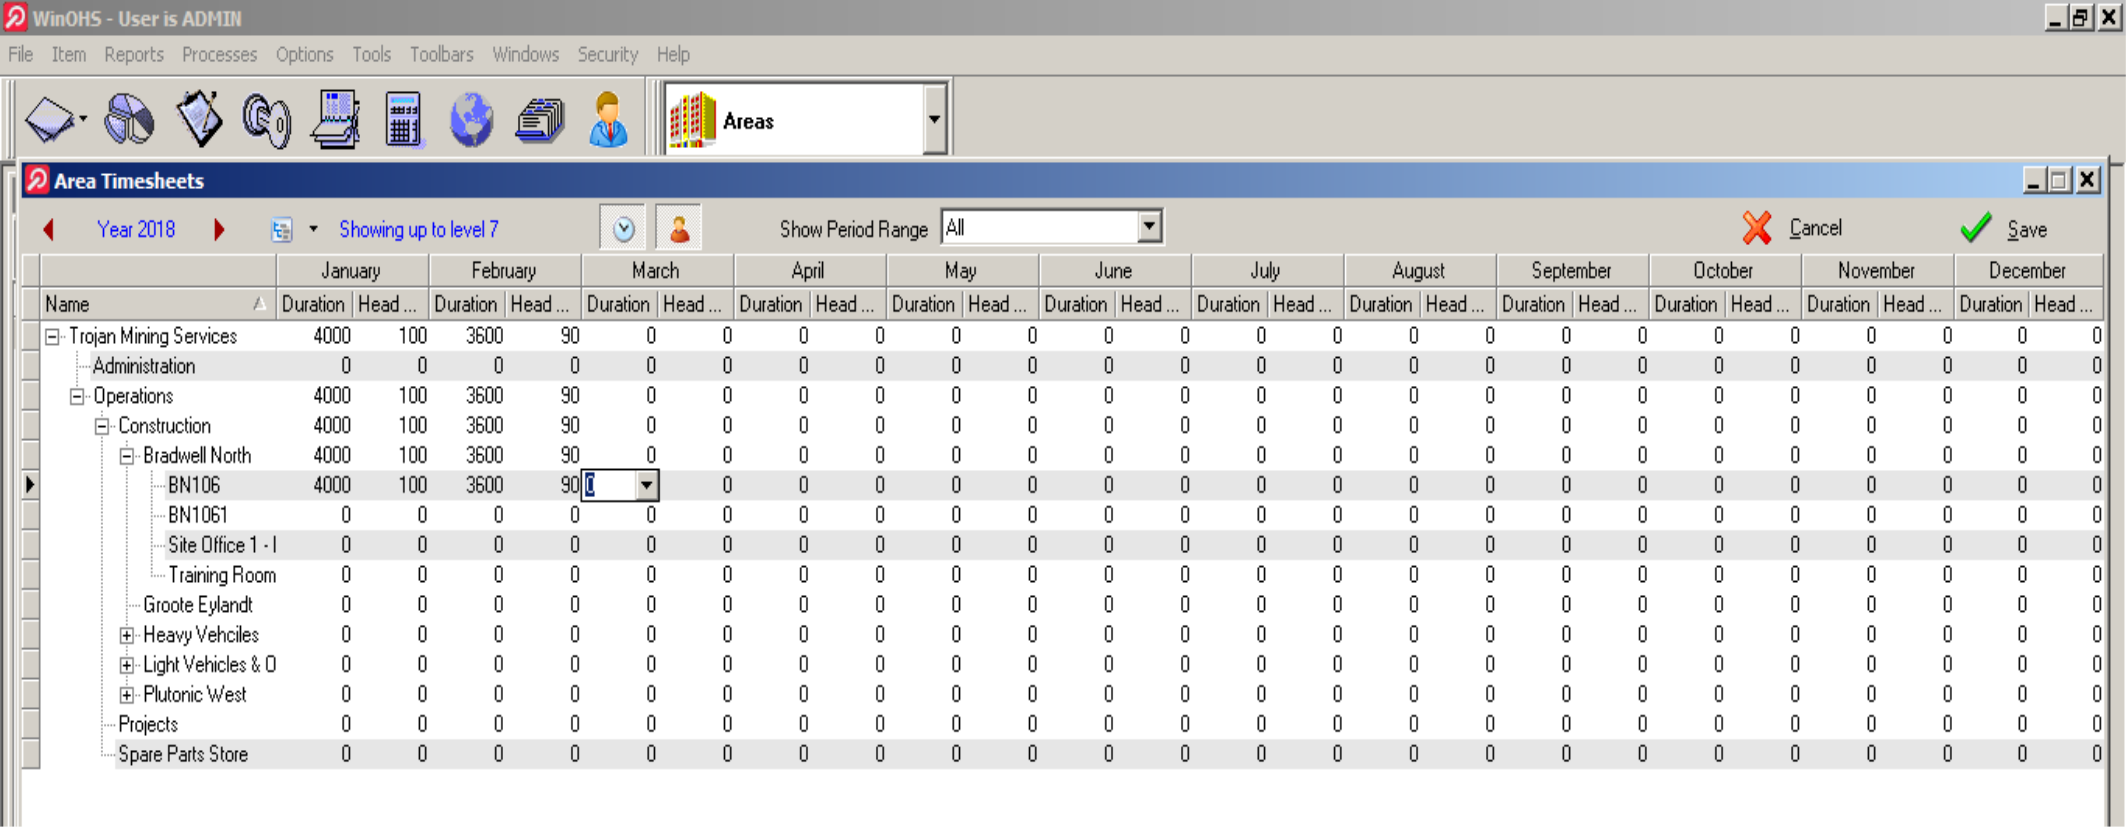
Task: Open the Options menu
Action: click(304, 54)
